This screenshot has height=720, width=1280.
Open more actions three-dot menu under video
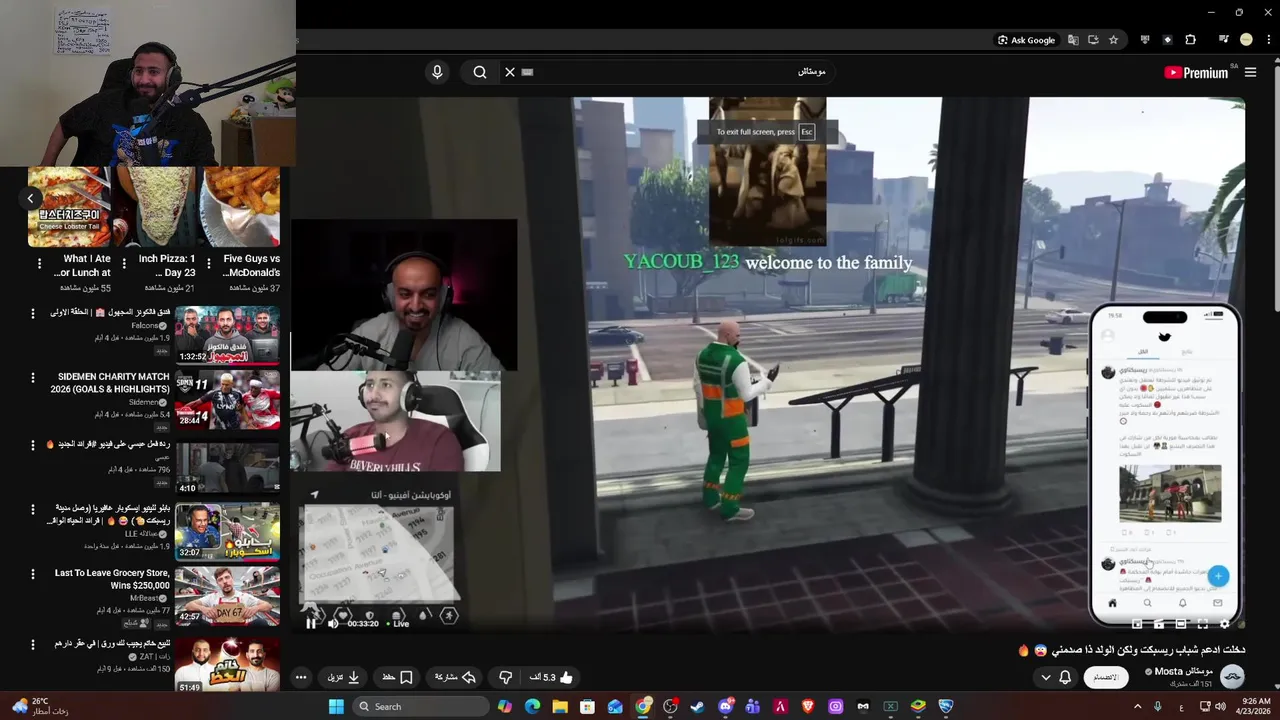[x=300, y=677]
